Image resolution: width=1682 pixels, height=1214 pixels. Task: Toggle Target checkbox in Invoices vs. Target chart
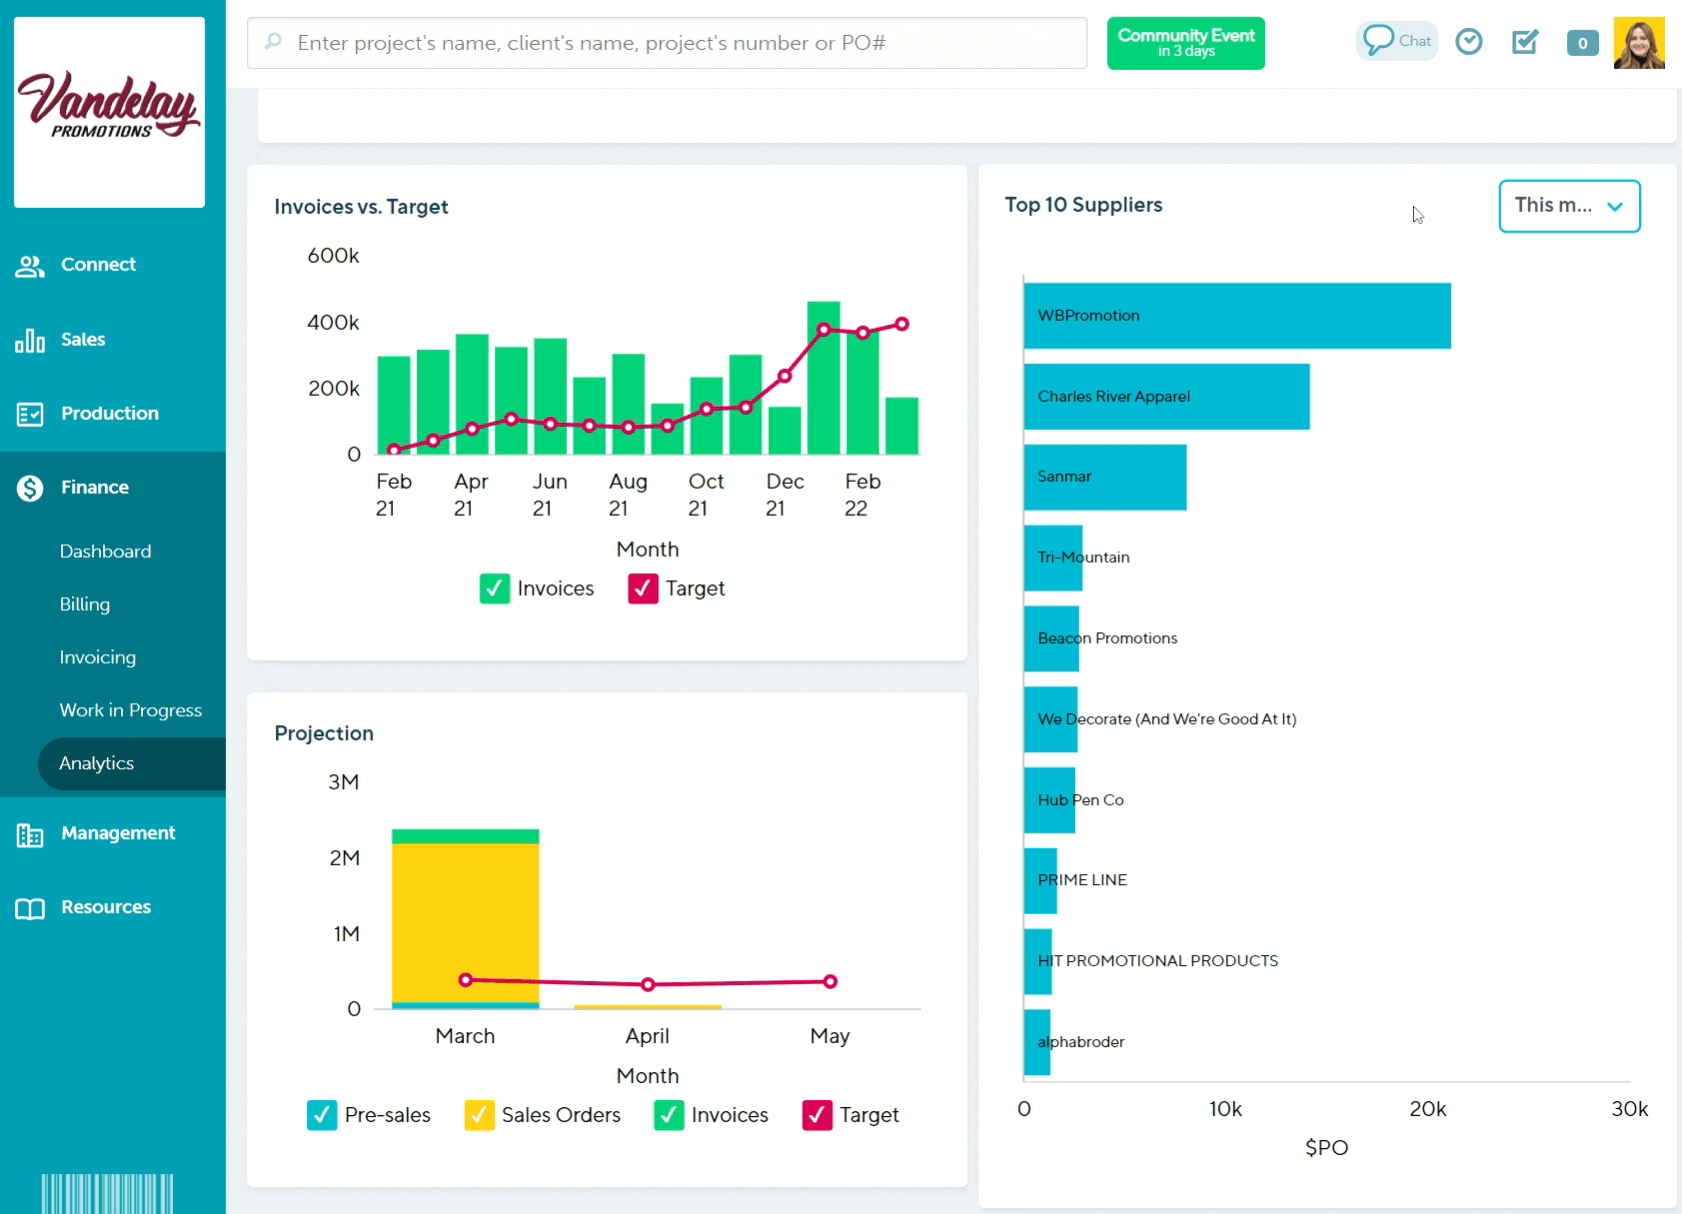(x=643, y=589)
